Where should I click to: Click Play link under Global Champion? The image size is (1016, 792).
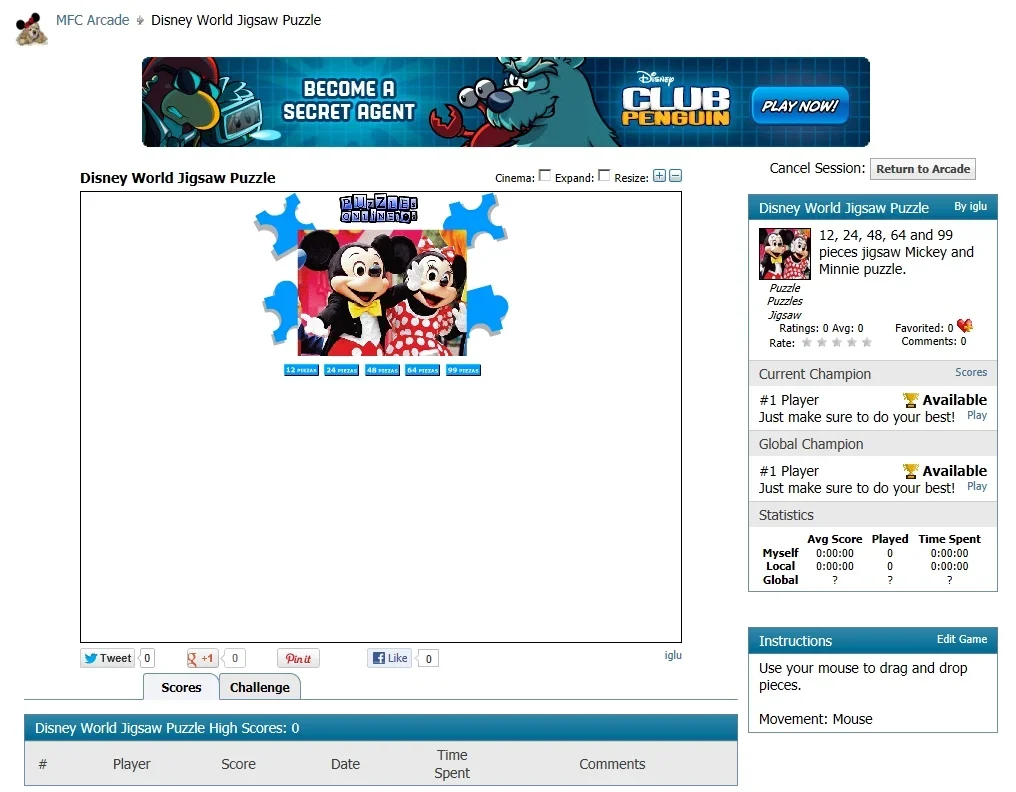tap(977, 486)
